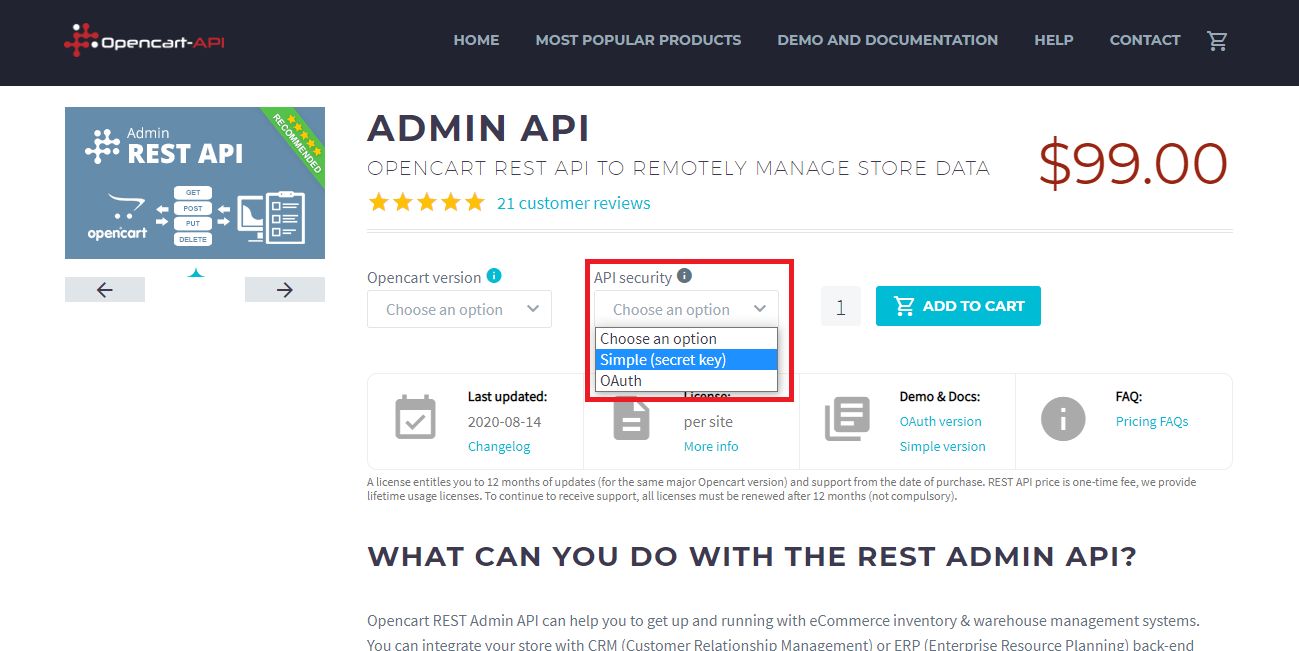Open the CONTACT page
This screenshot has height=651, width=1299.
click(1145, 41)
